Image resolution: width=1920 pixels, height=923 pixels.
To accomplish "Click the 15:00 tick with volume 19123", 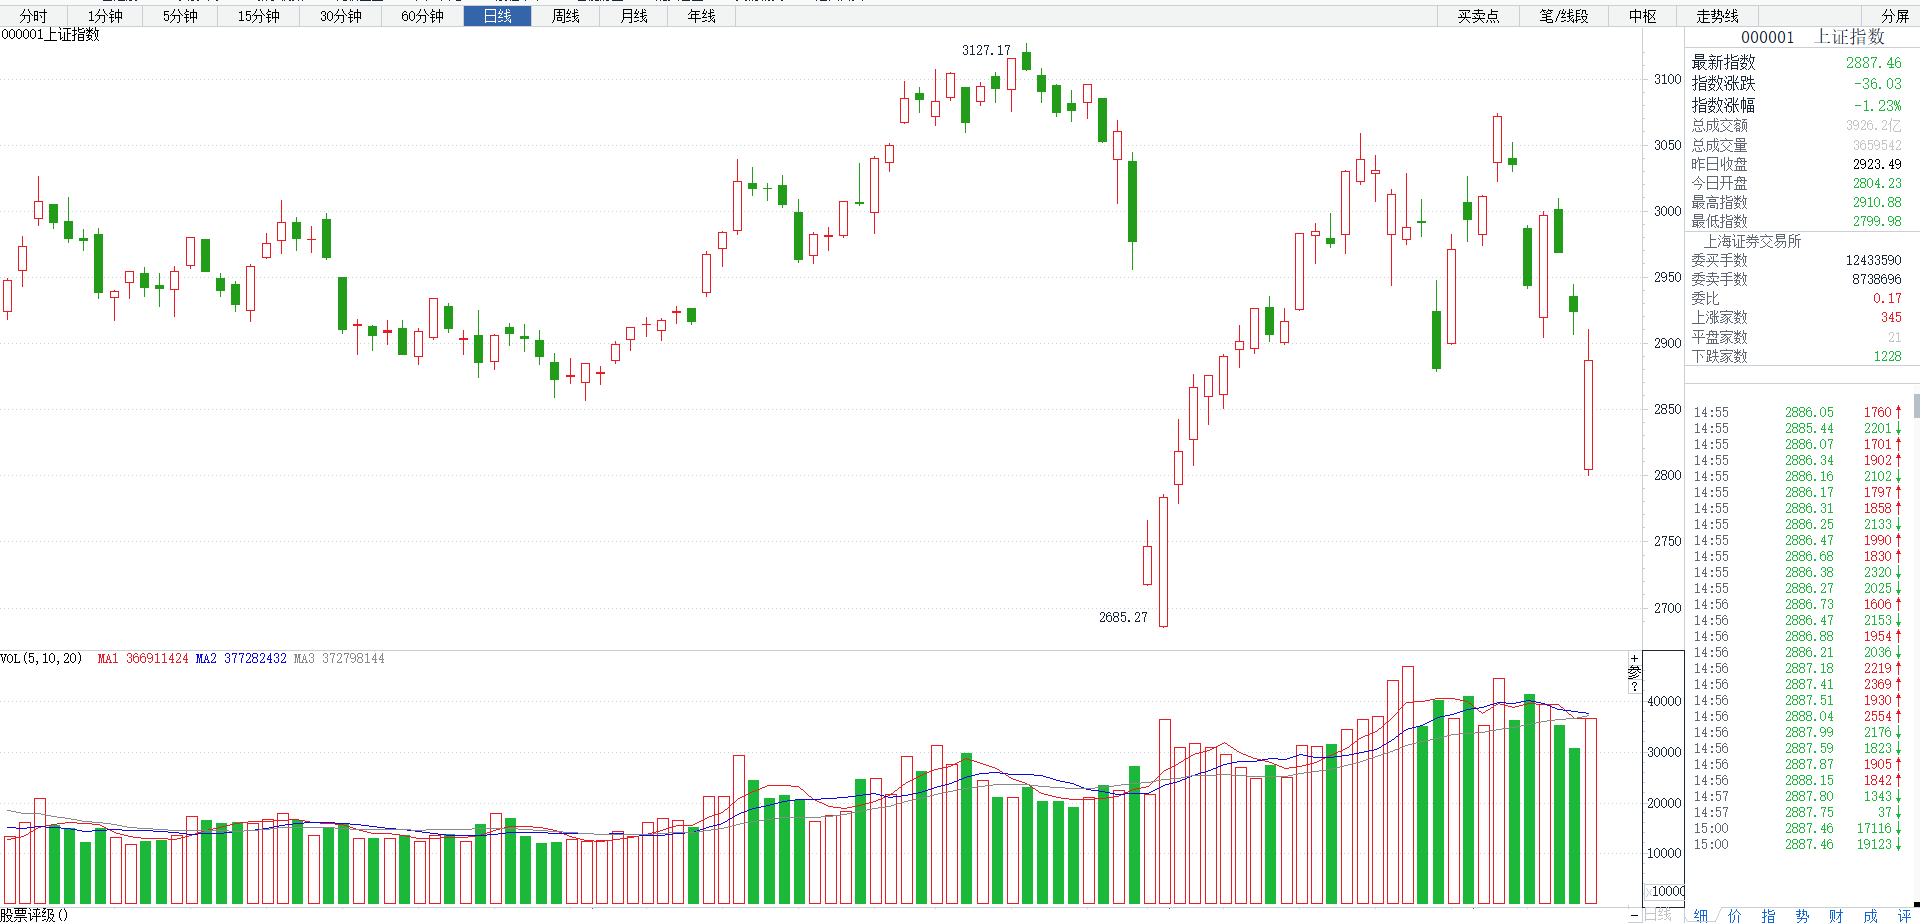I will 1797,844.
